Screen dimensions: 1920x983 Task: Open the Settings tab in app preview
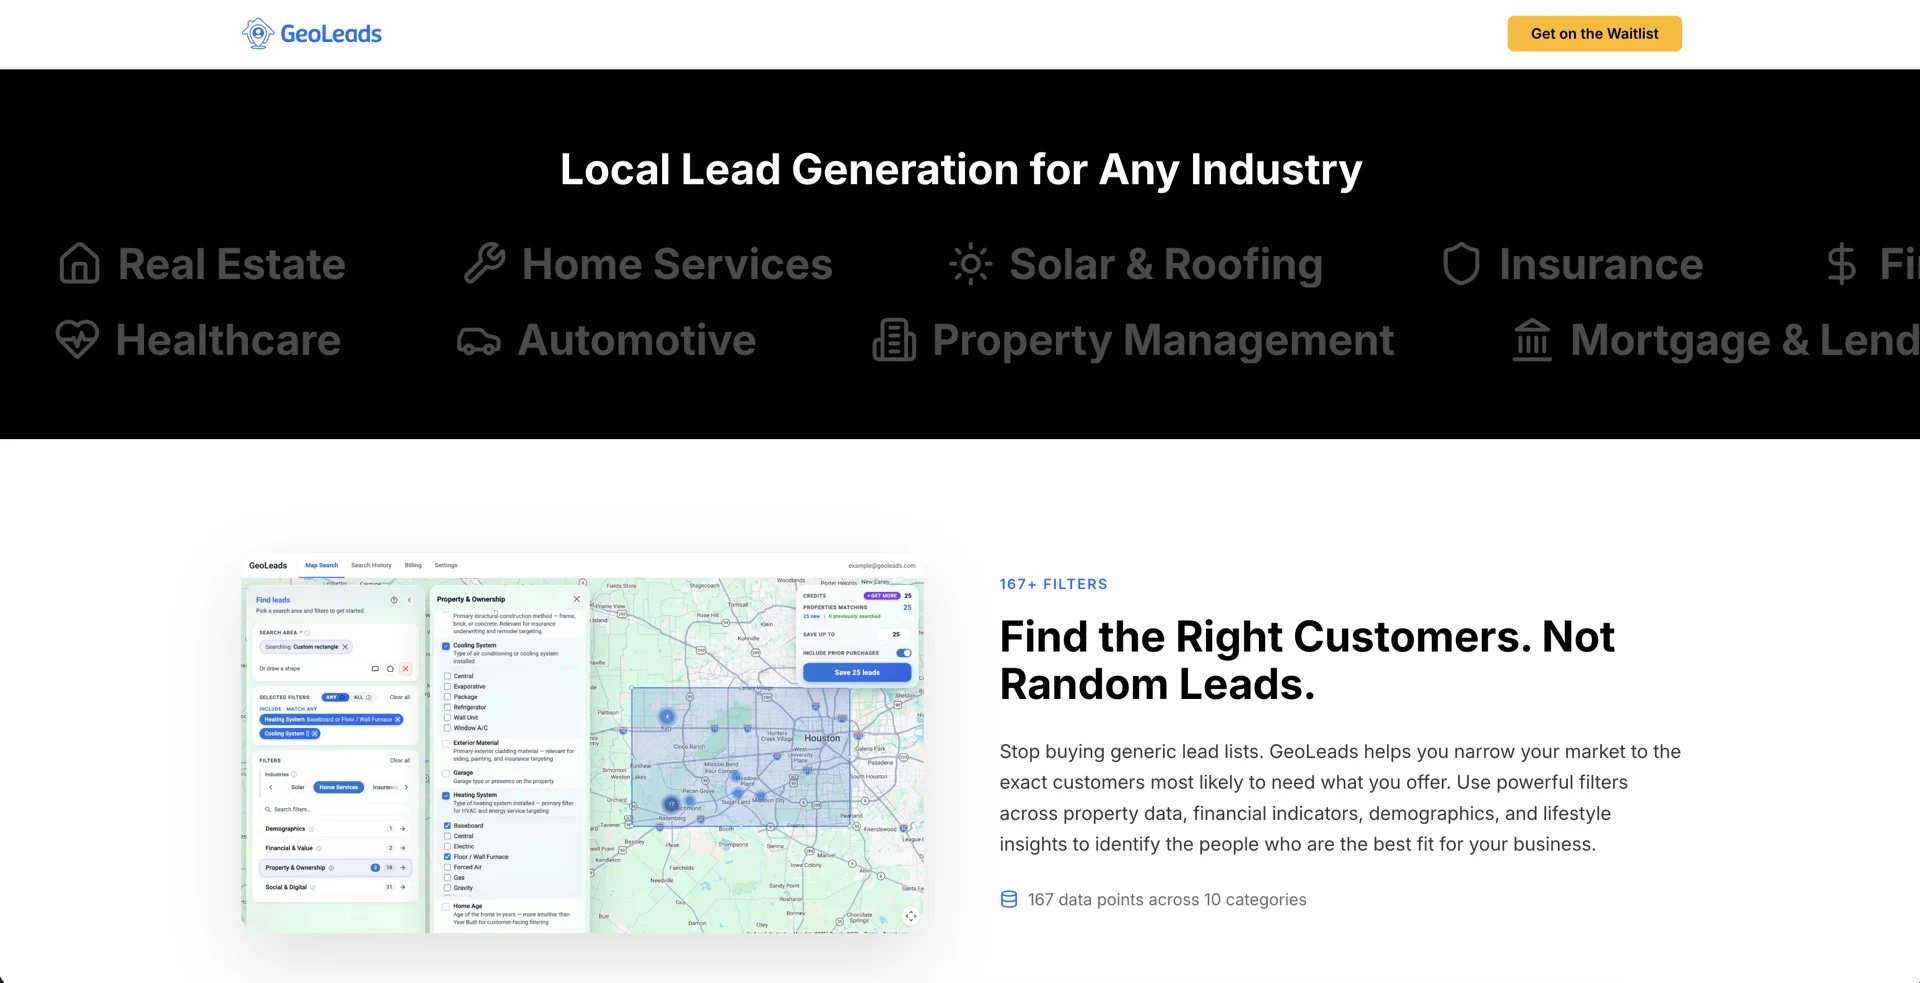[446, 565]
